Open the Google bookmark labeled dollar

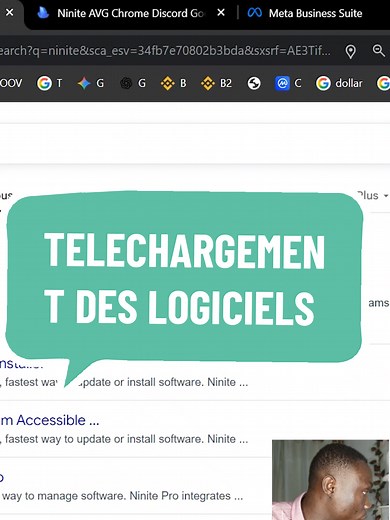pos(339,83)
